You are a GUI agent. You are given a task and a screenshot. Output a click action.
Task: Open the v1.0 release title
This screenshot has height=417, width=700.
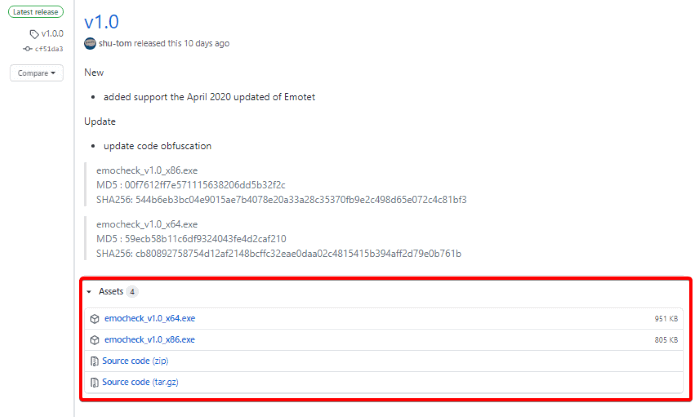click(101, 22)
